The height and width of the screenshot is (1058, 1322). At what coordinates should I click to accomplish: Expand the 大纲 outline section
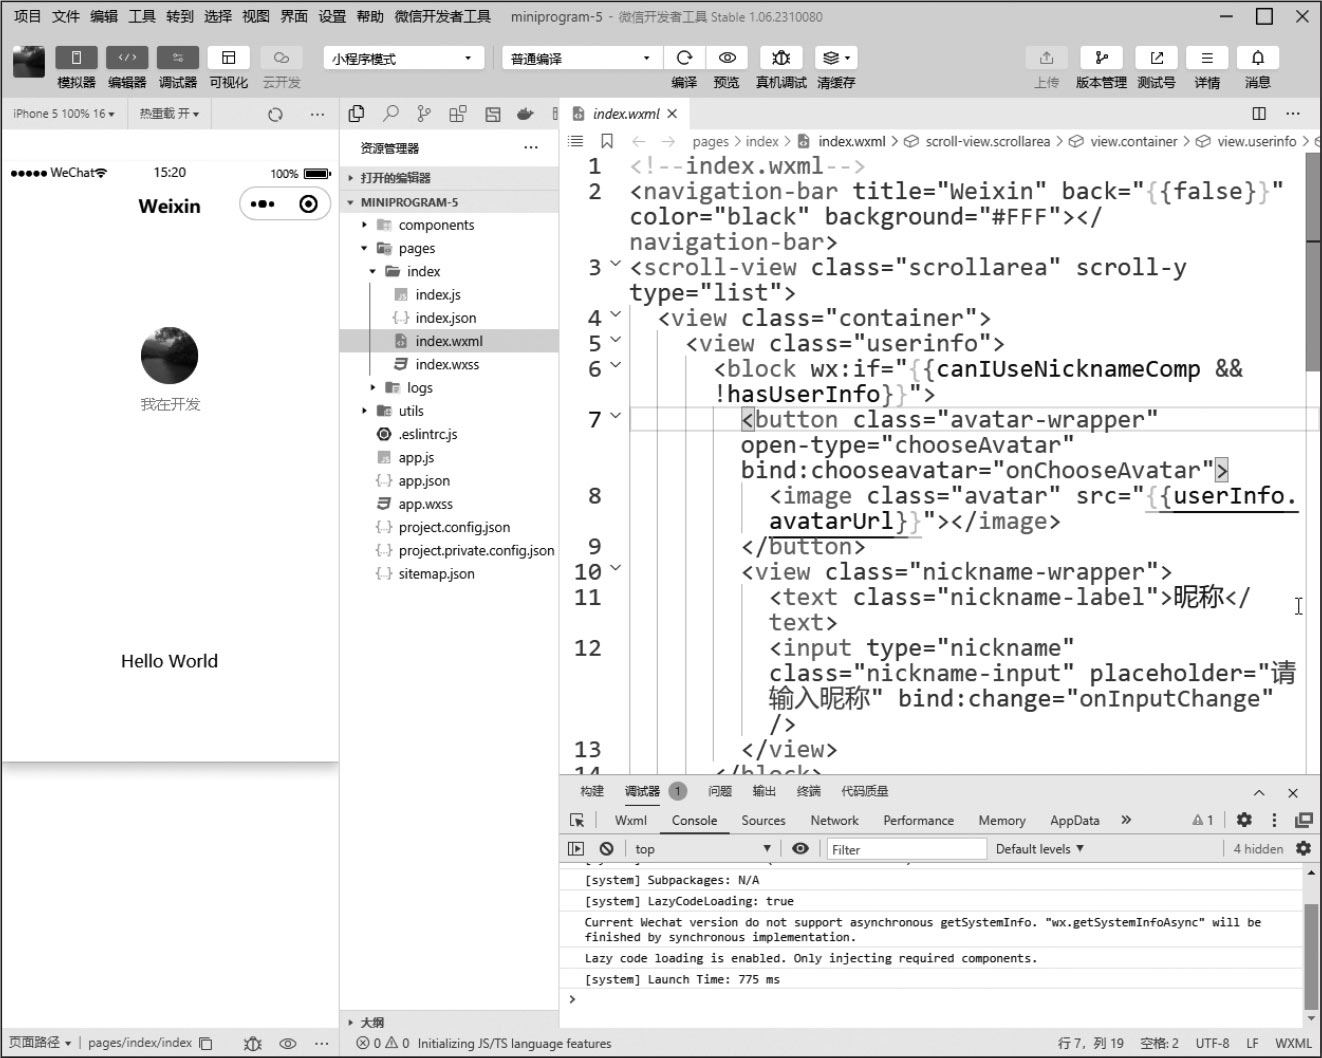tap(449, 1022)
